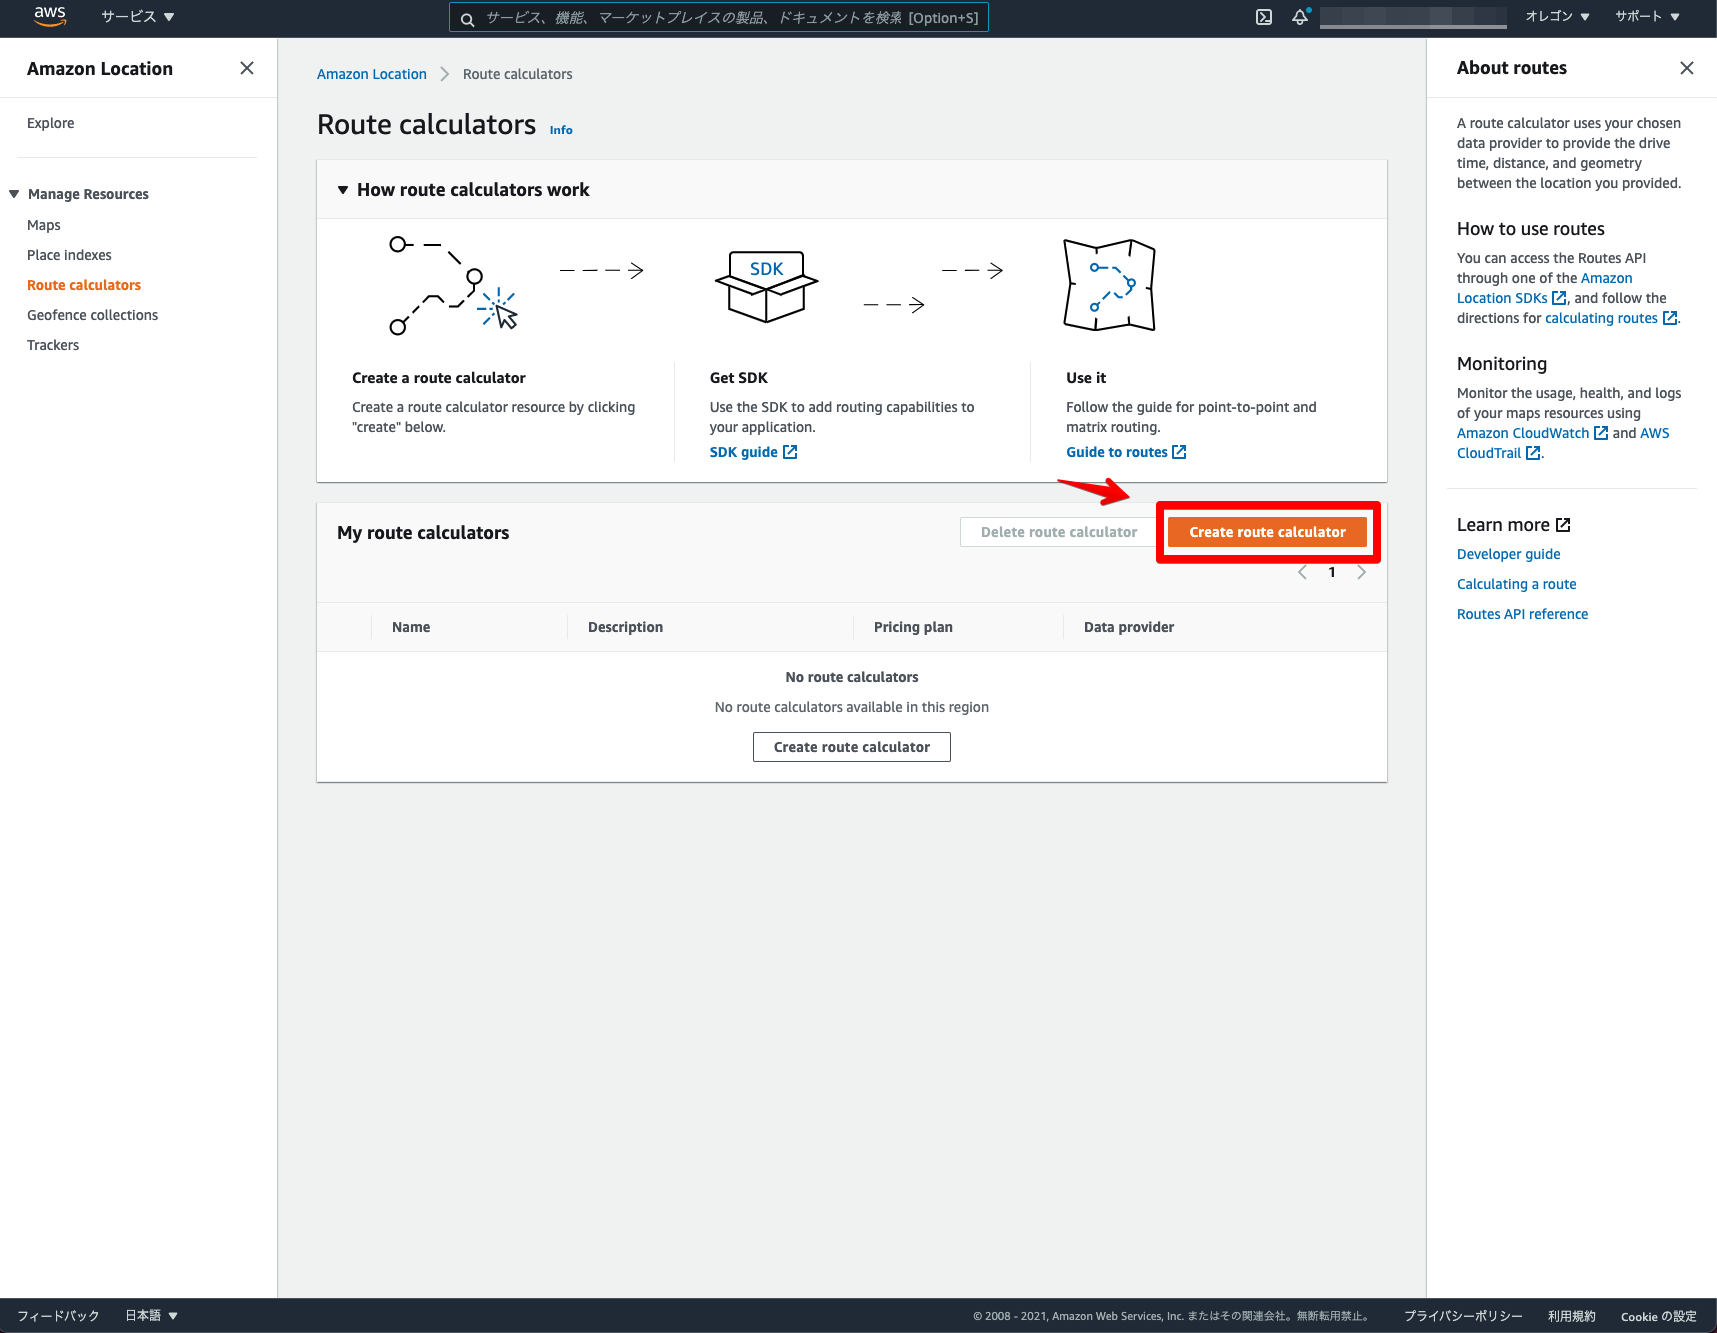The height and width of the screenshot is (1333, 1717).
Task: Click page number 1 in pagination
Action: (x=1332, y=572)
